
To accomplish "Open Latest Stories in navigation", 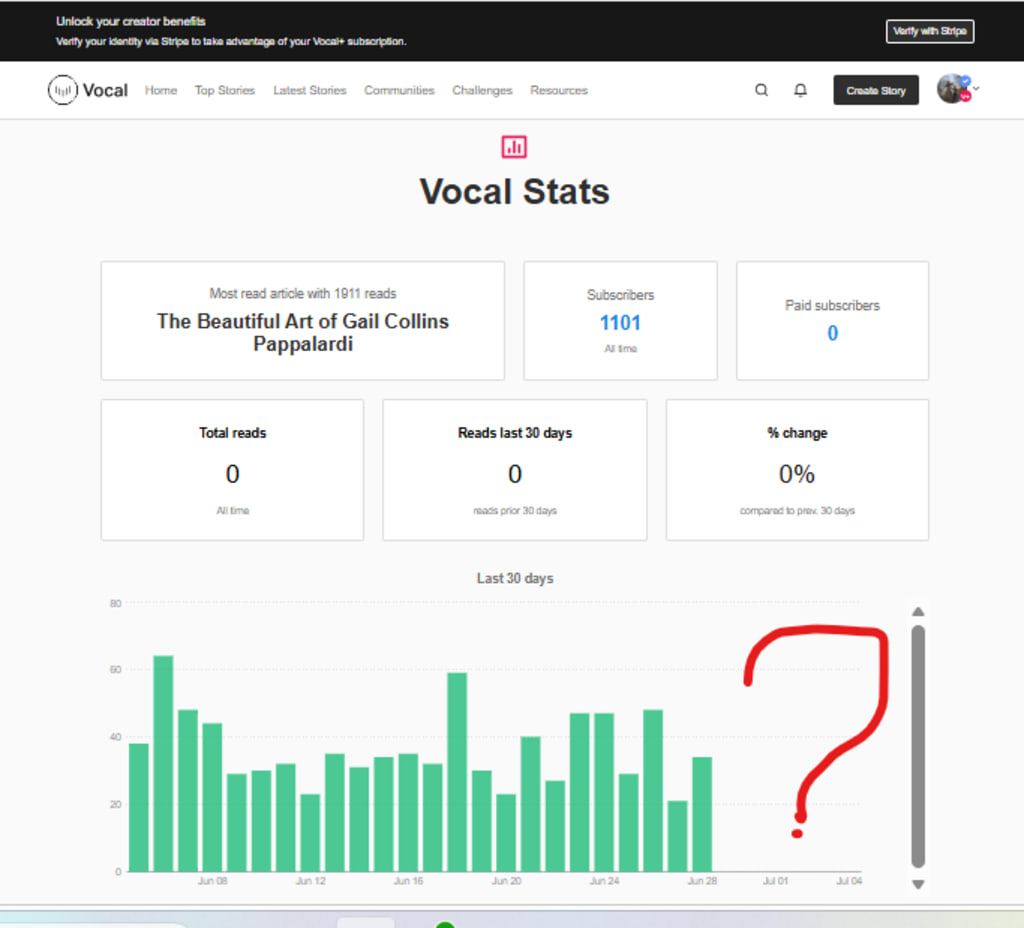I will click(x=310, y=90).
